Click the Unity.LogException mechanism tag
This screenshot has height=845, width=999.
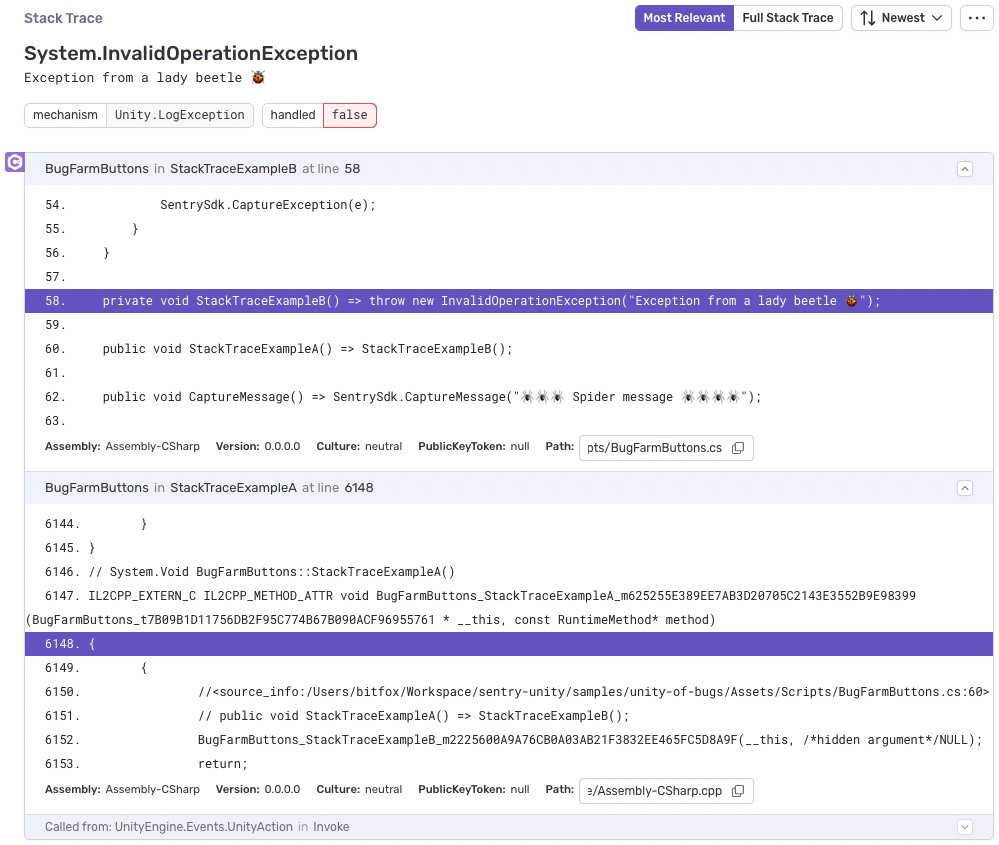click(x=180, y=115)
